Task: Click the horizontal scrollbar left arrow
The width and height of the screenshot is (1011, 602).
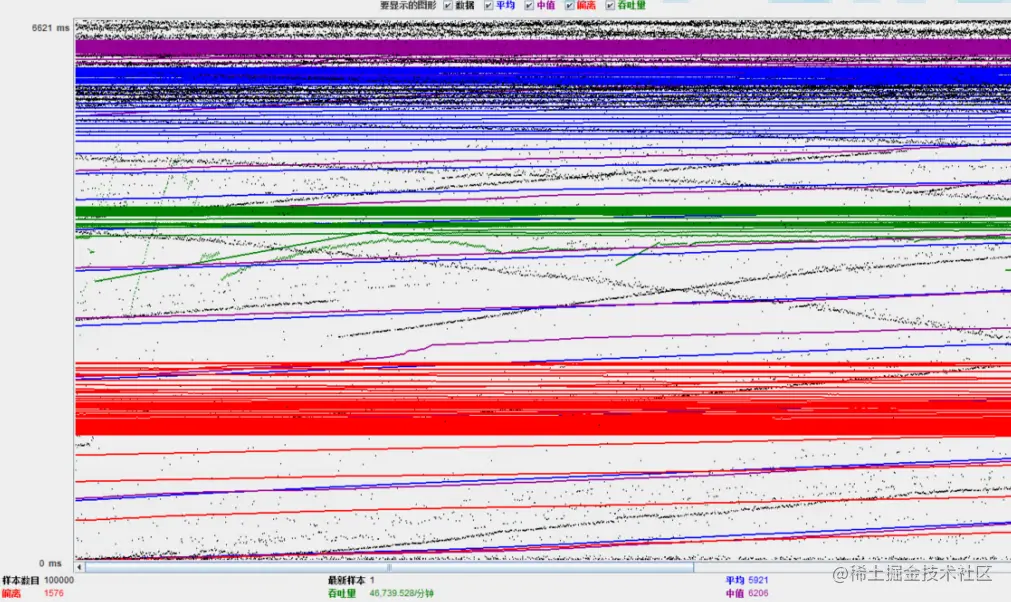Action: (79, 567)
